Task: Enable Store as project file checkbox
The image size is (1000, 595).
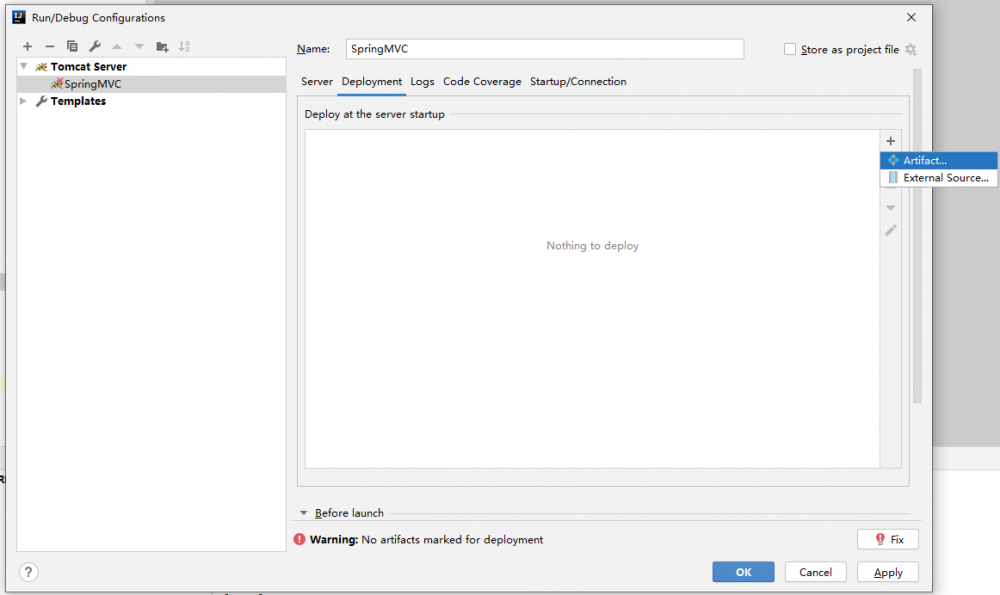Action: click(790, 49)
